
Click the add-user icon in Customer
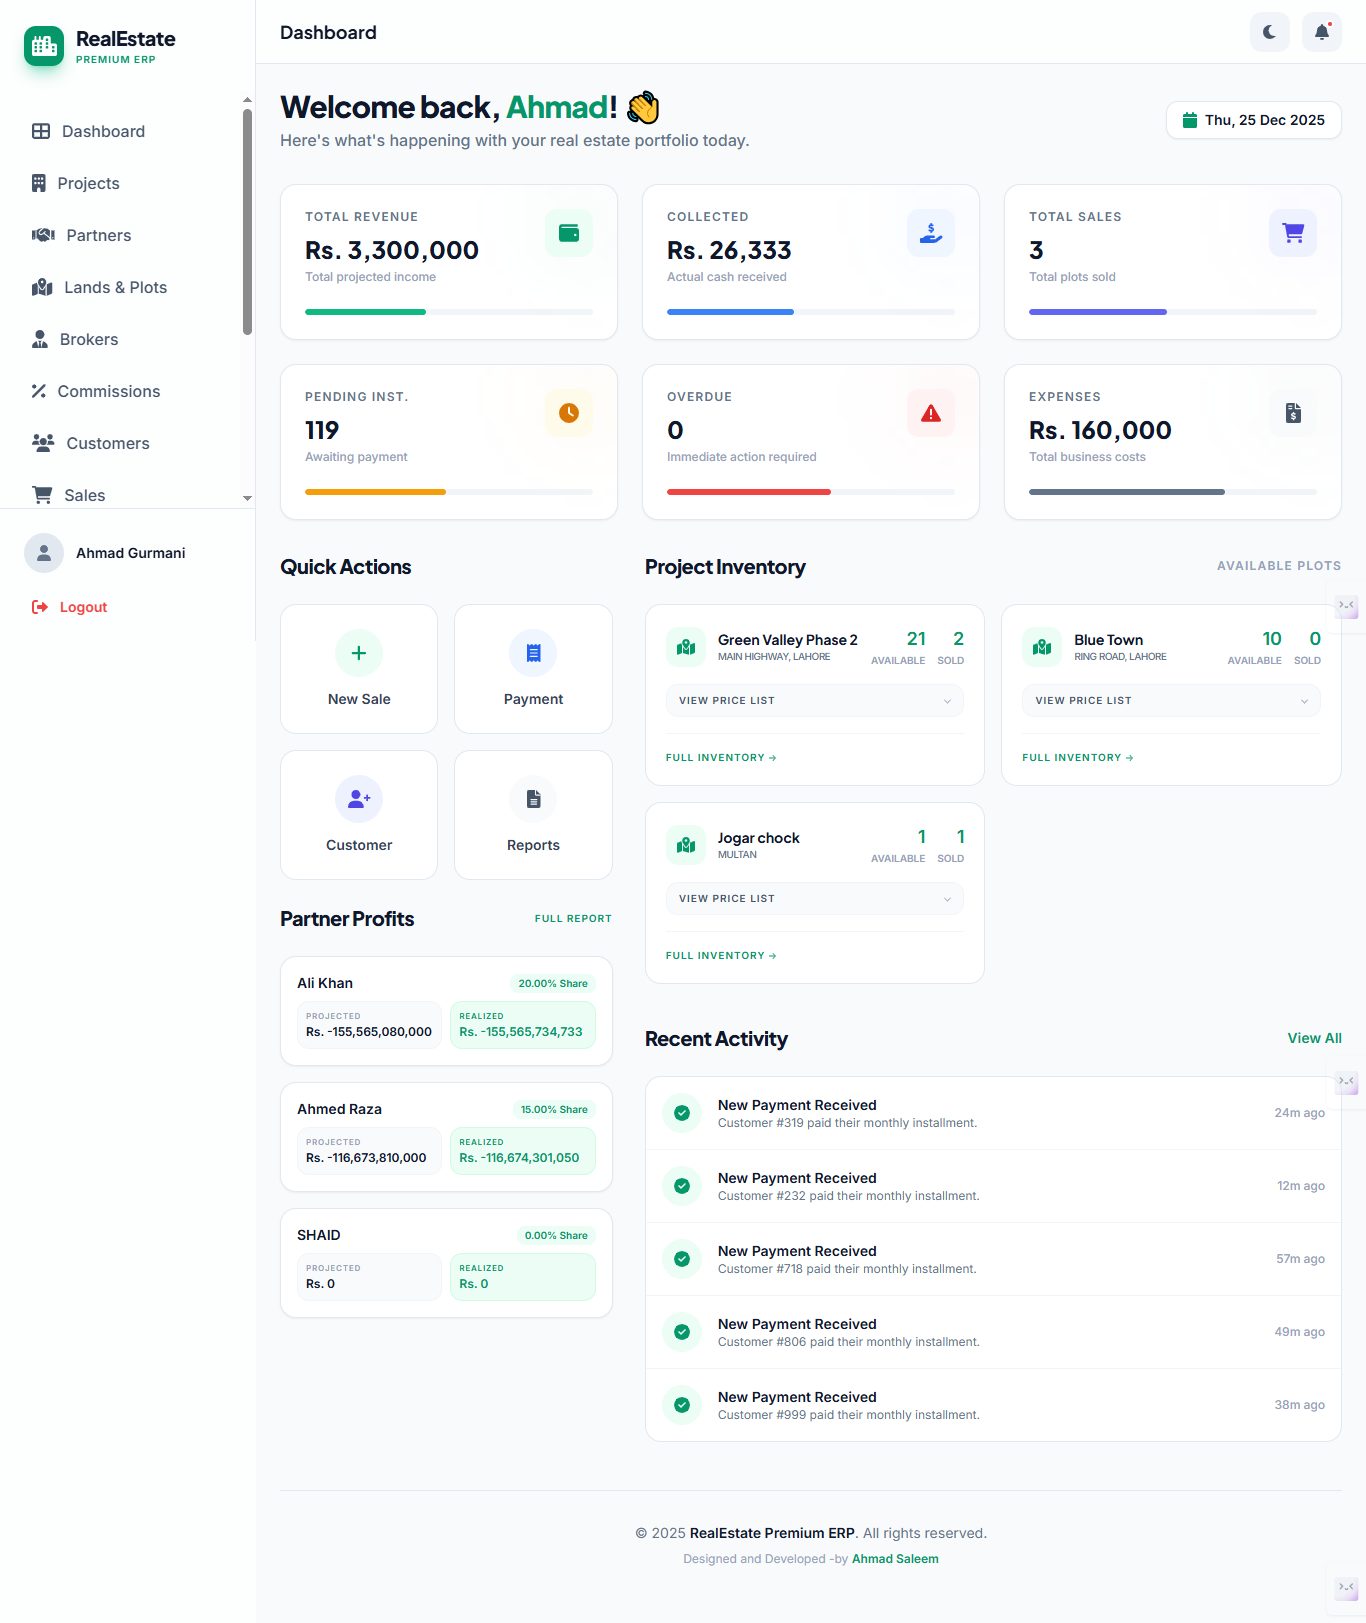coord(359,799)
